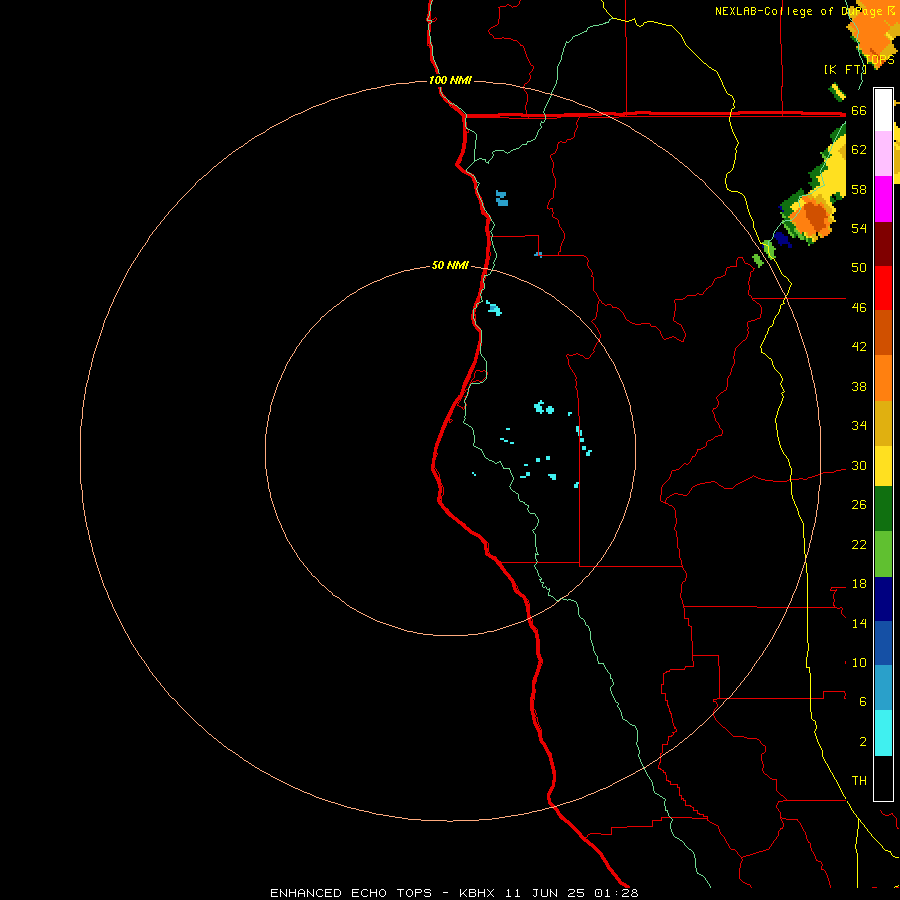
Task: Pick the light green legend band
Action: point(883,554)
